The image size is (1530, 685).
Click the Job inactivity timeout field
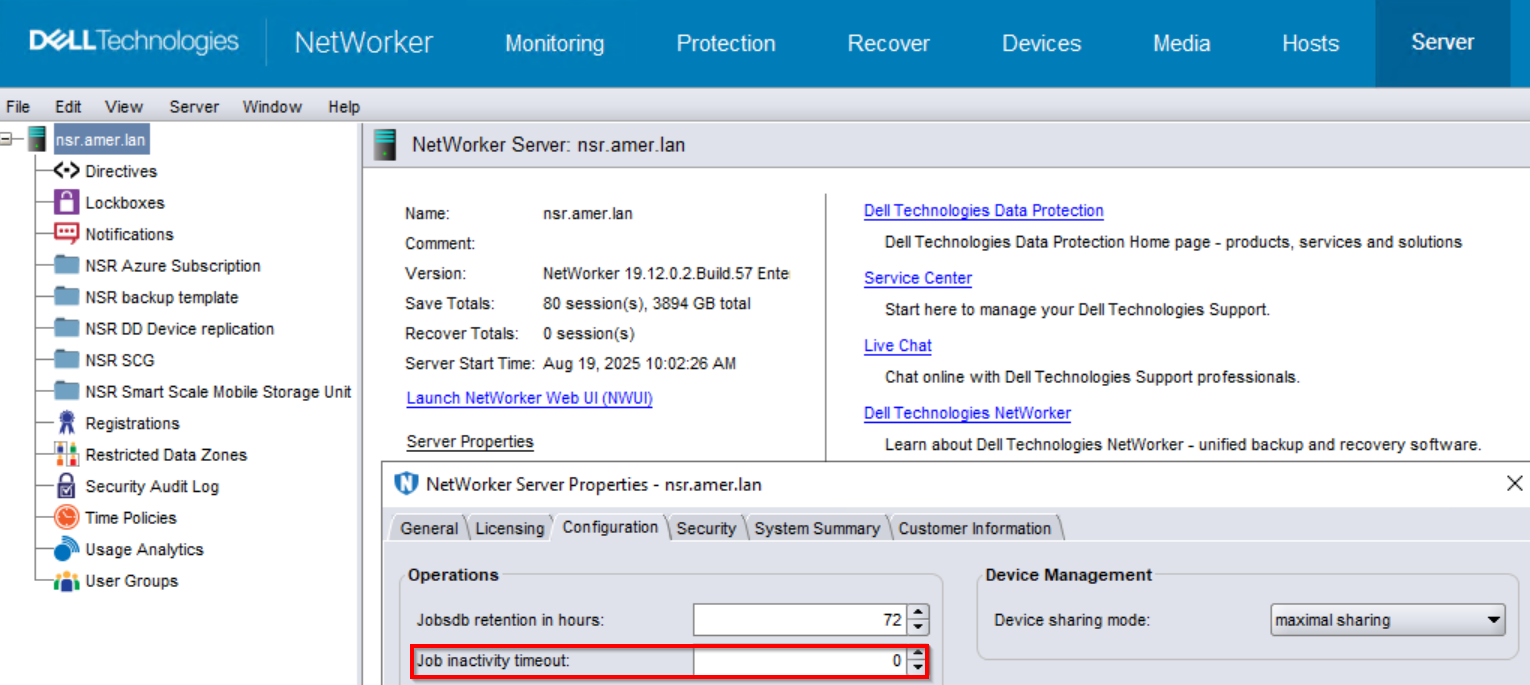tap(800, 661)
